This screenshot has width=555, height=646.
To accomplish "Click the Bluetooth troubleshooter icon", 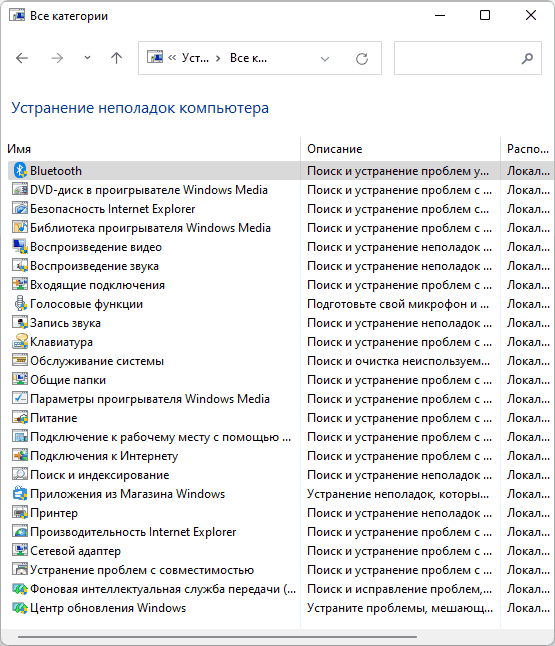I will tap(20, 171).
